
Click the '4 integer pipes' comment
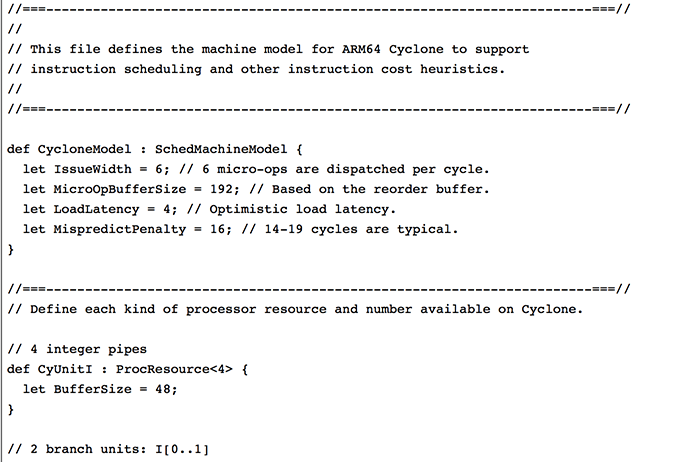tap(77, 350)
